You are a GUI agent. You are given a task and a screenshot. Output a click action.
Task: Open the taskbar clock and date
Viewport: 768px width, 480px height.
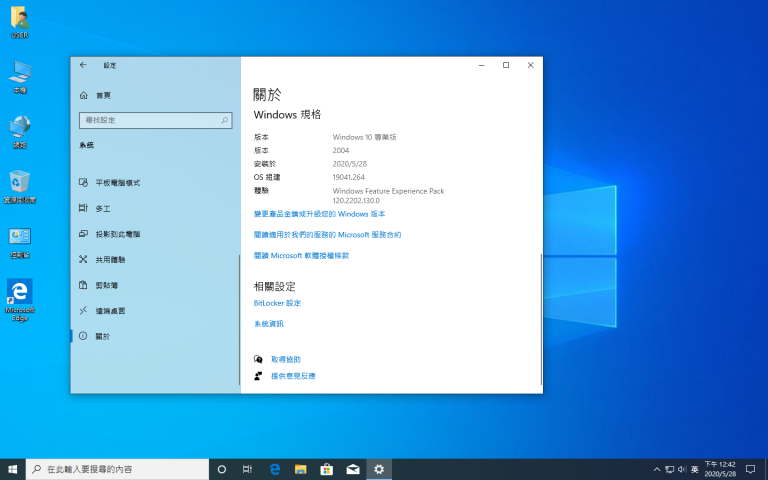pyautogui.click(x=720, y=469)
